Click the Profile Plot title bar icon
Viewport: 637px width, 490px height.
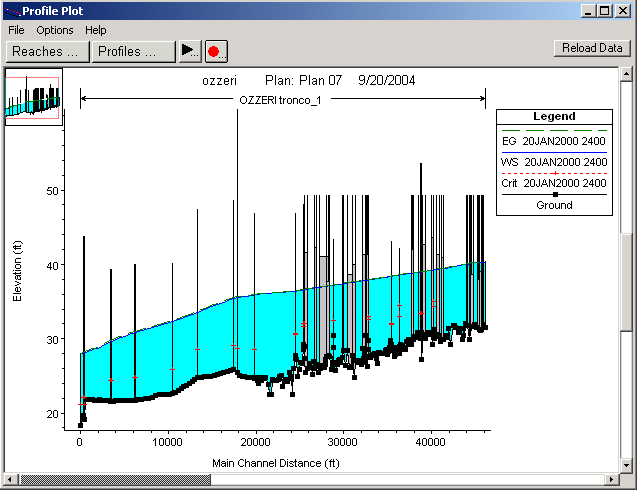pyautogui.click(x=13, y=11)
